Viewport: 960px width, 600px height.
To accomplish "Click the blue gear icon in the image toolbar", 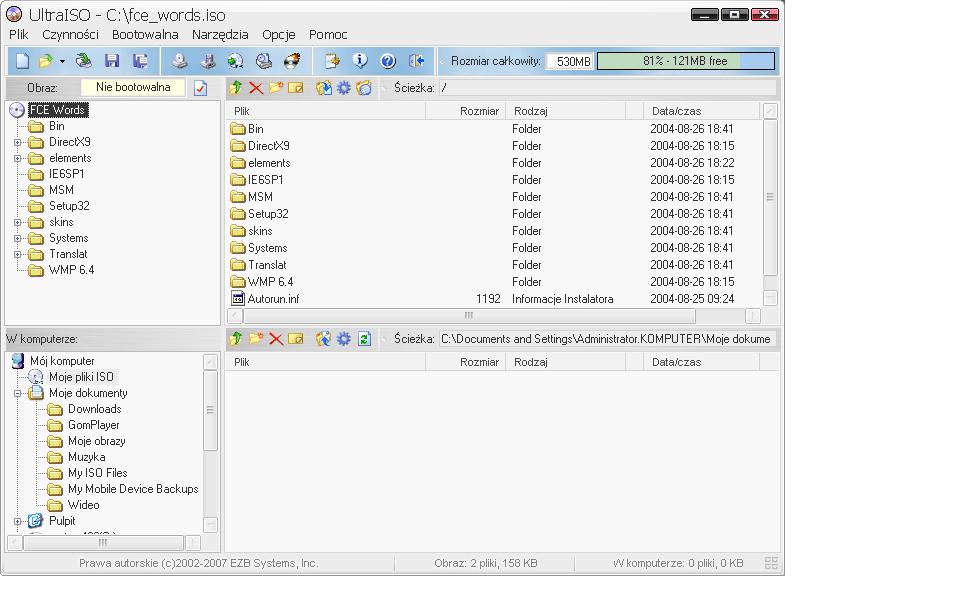I will (343, 88).
